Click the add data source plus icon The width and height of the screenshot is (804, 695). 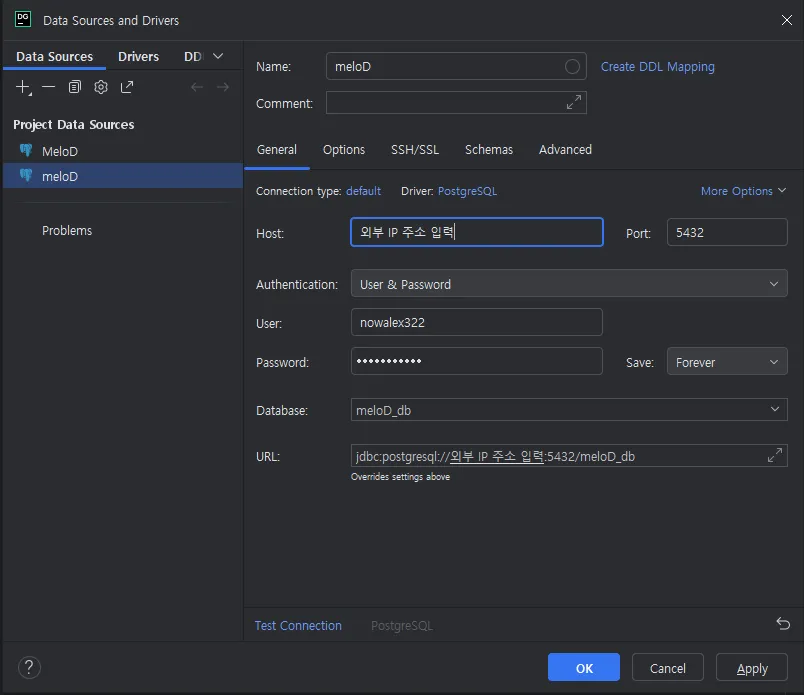coord(23,87)
